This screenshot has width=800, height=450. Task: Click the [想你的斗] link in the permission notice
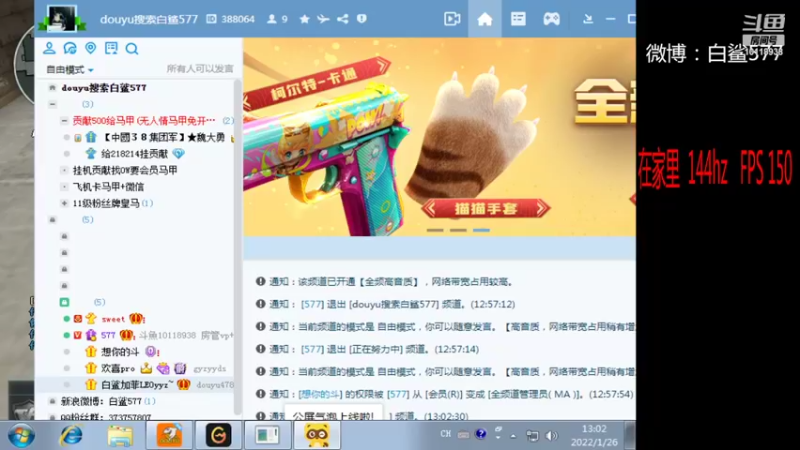click(x=320, y=394)
